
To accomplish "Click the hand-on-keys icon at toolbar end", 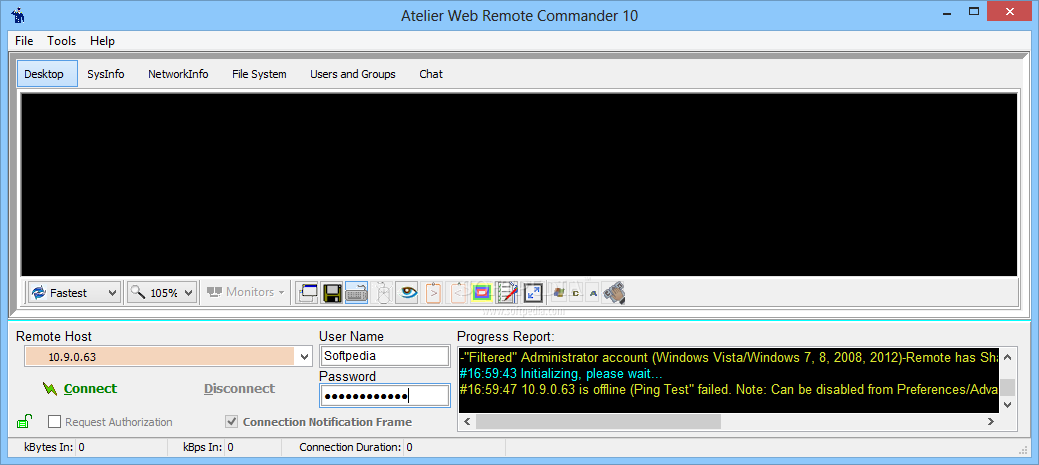I will (x=614, y=292).
